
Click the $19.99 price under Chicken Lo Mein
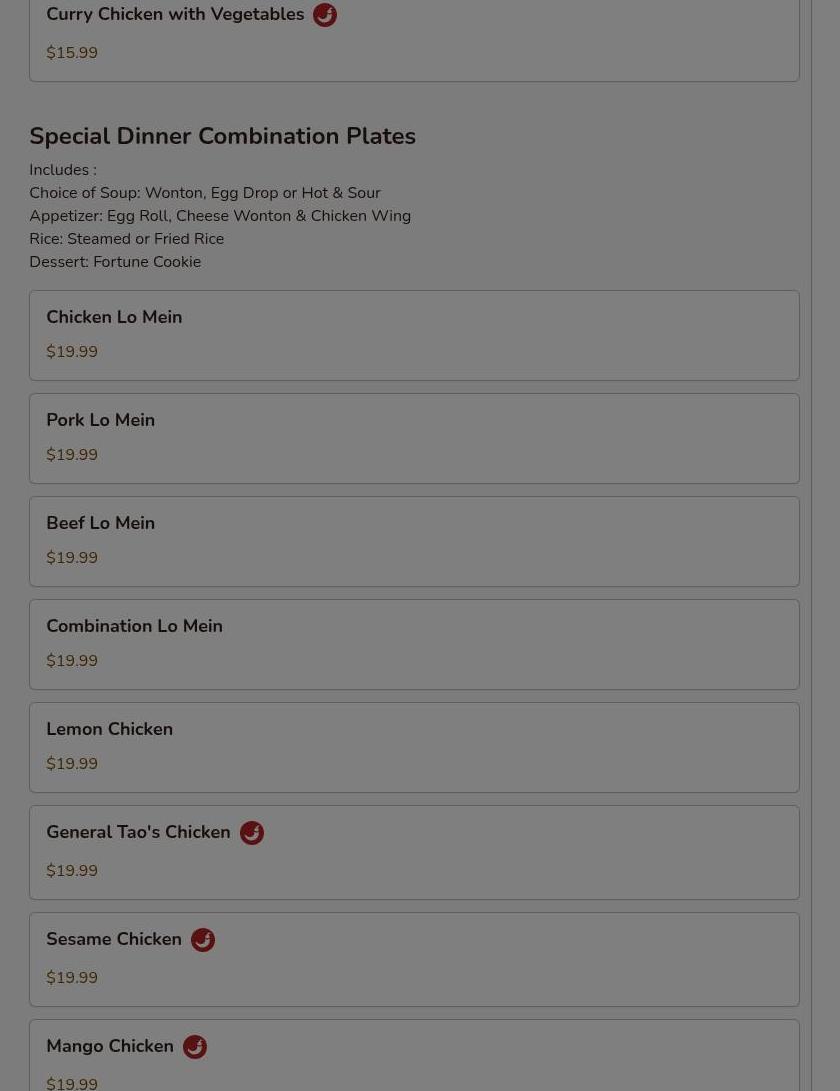72,352
